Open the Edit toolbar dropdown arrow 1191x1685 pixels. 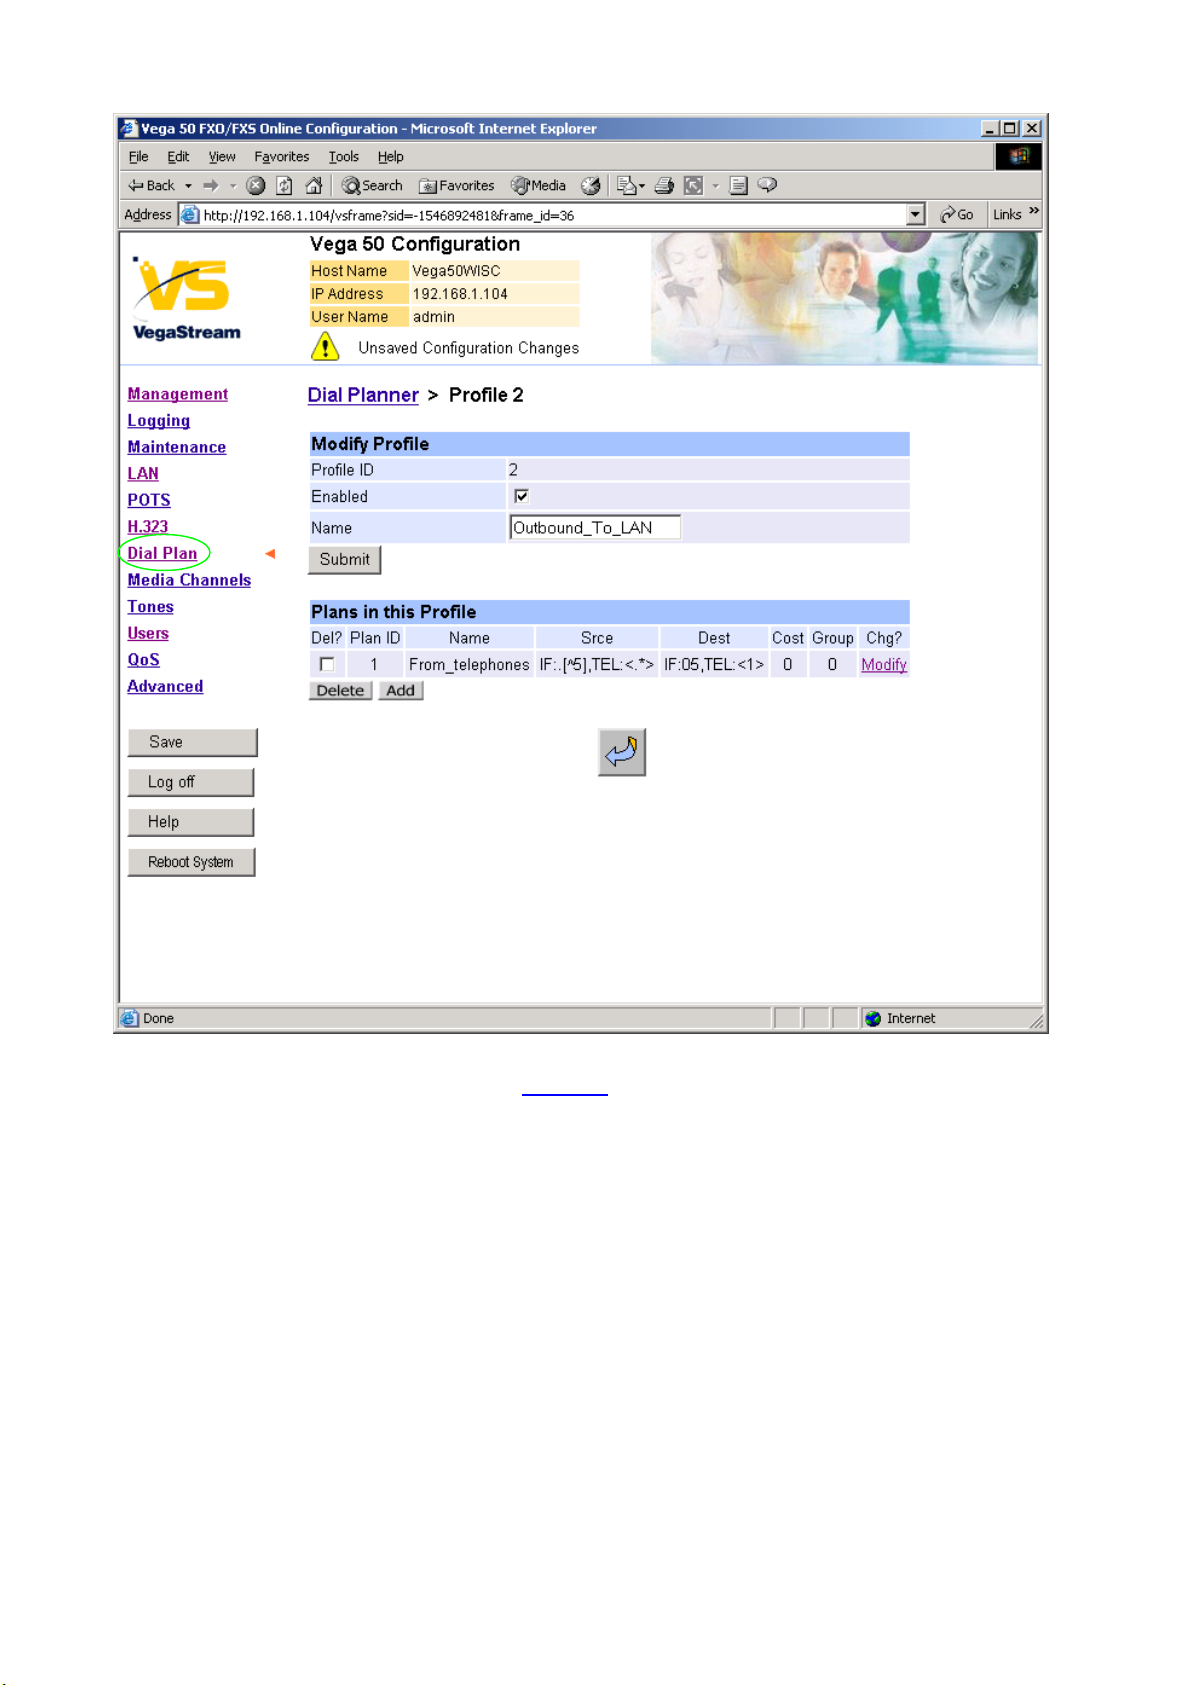715,185
